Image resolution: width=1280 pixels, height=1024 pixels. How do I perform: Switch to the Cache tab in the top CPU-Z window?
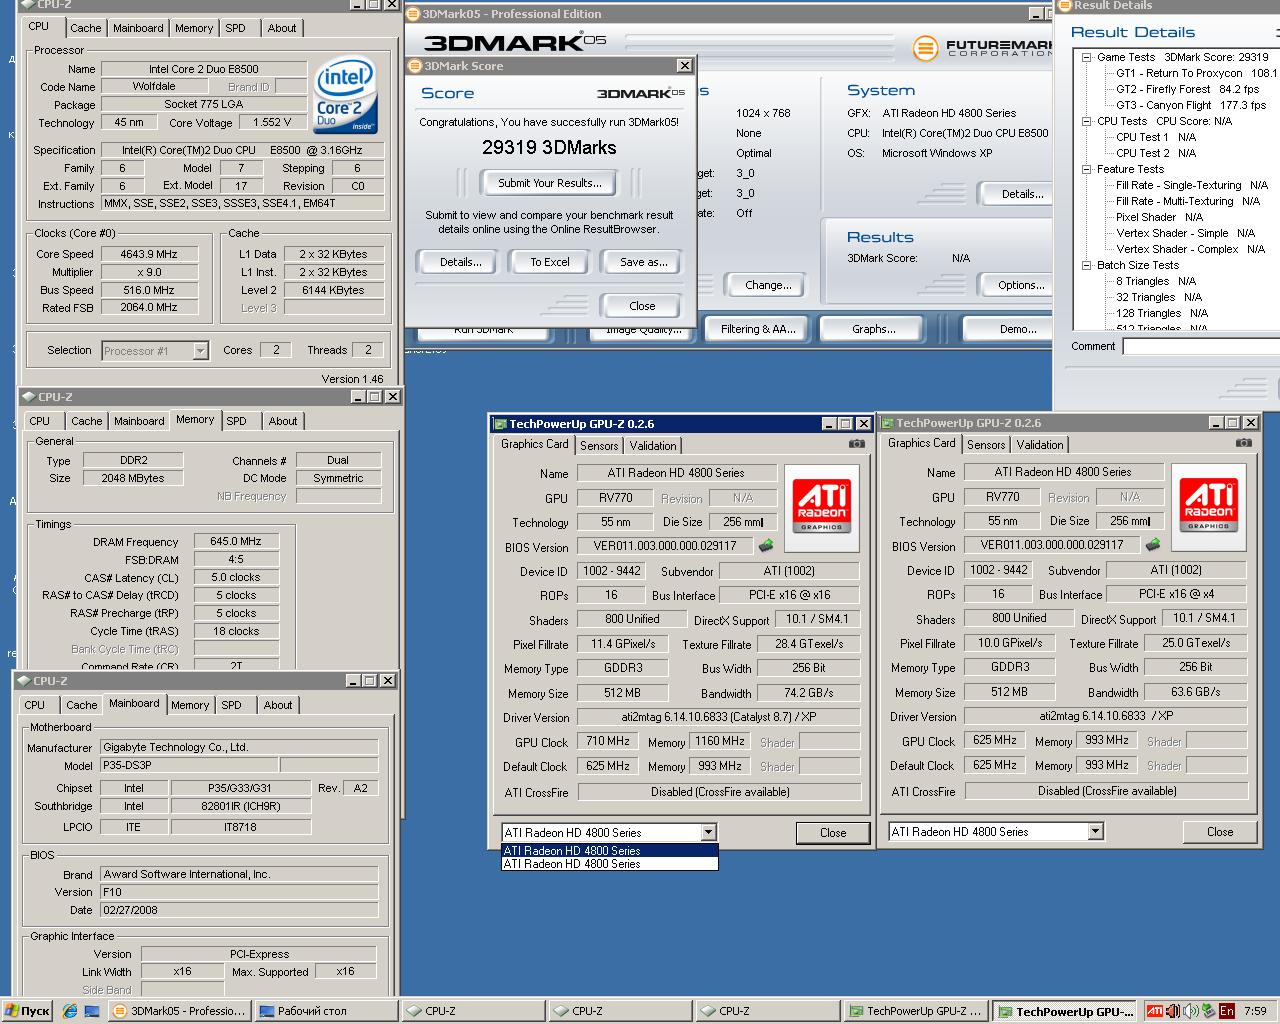[x=85, y=28]
